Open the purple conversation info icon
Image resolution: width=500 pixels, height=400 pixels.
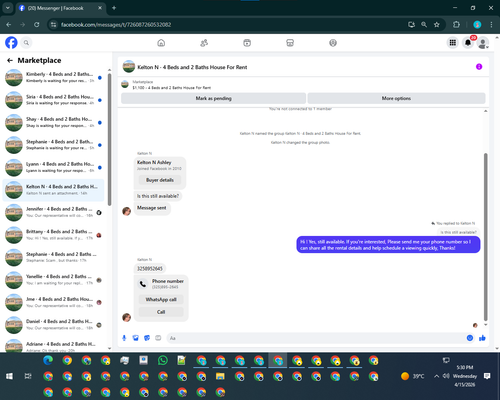coord(479,67)
